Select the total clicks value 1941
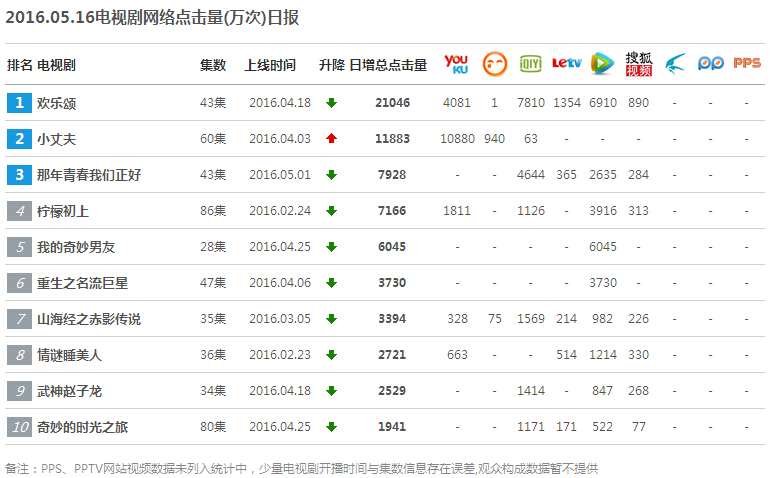 (x=392, y=427)
